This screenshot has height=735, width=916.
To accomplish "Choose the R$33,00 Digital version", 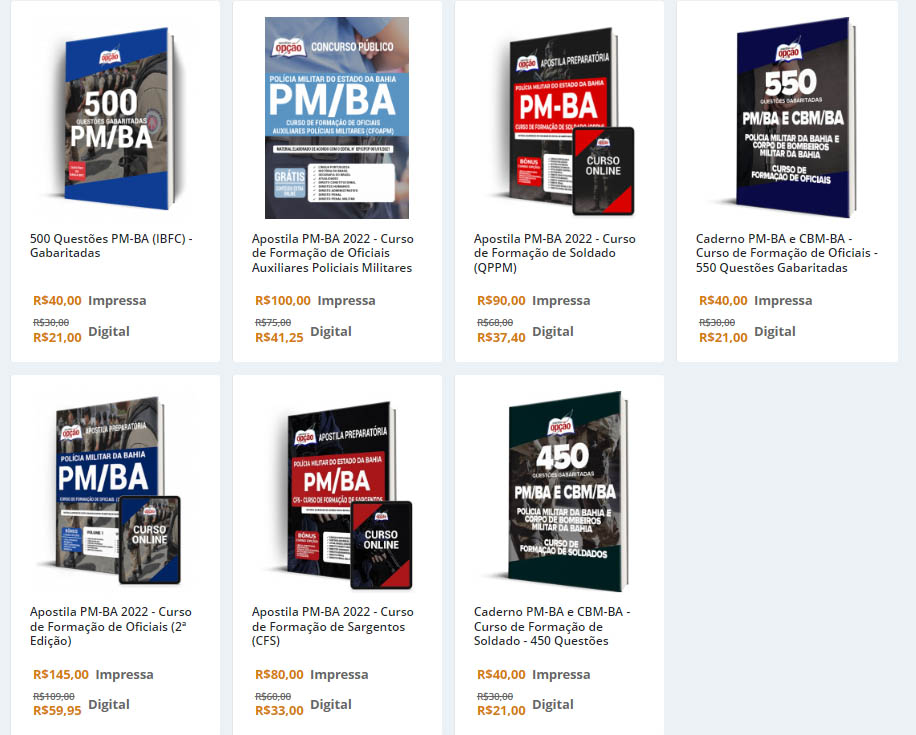I will 303,705.
